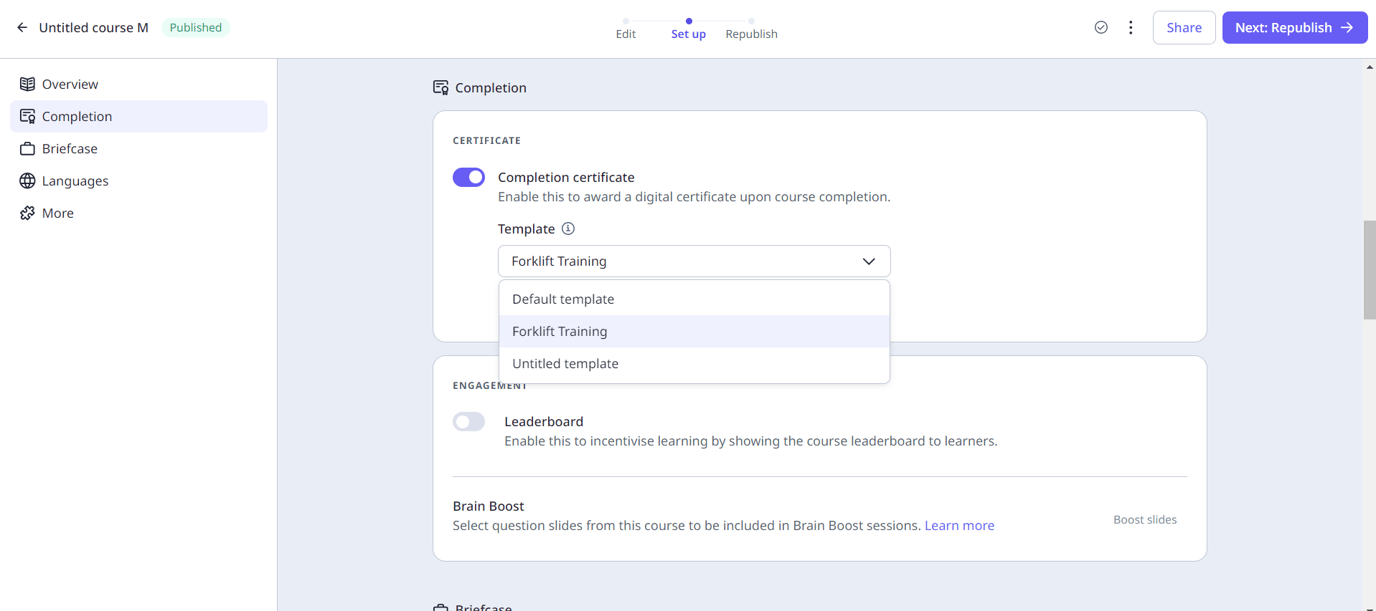Viewport: 1376px width, 611px height.
Task: Click the Template info tooltip icon
Action: coord(568,228)
